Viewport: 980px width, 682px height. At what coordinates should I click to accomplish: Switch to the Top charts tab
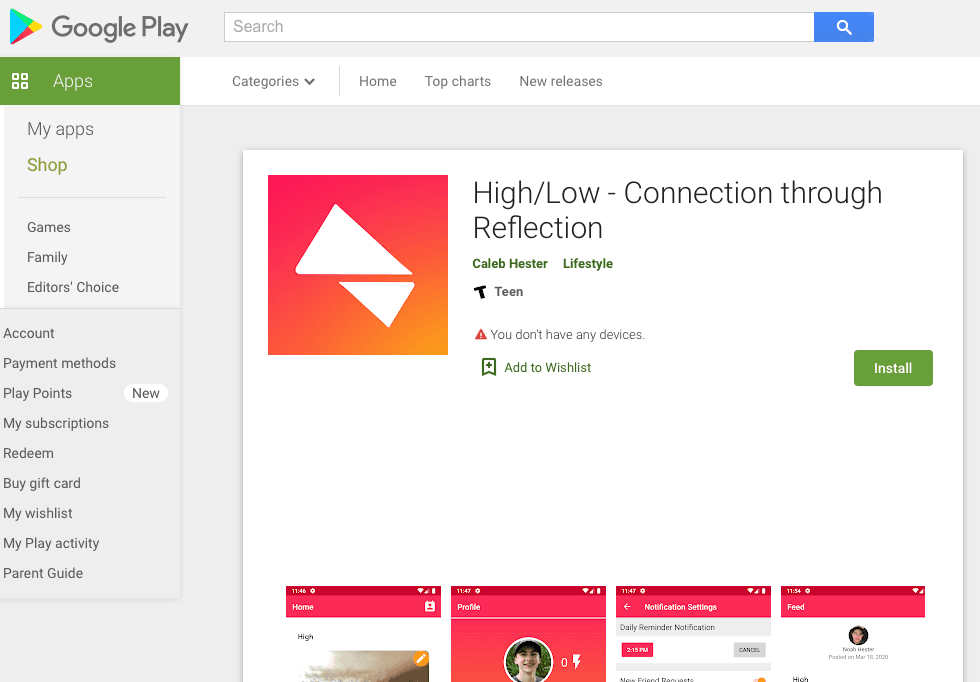[x=457, y=81]
